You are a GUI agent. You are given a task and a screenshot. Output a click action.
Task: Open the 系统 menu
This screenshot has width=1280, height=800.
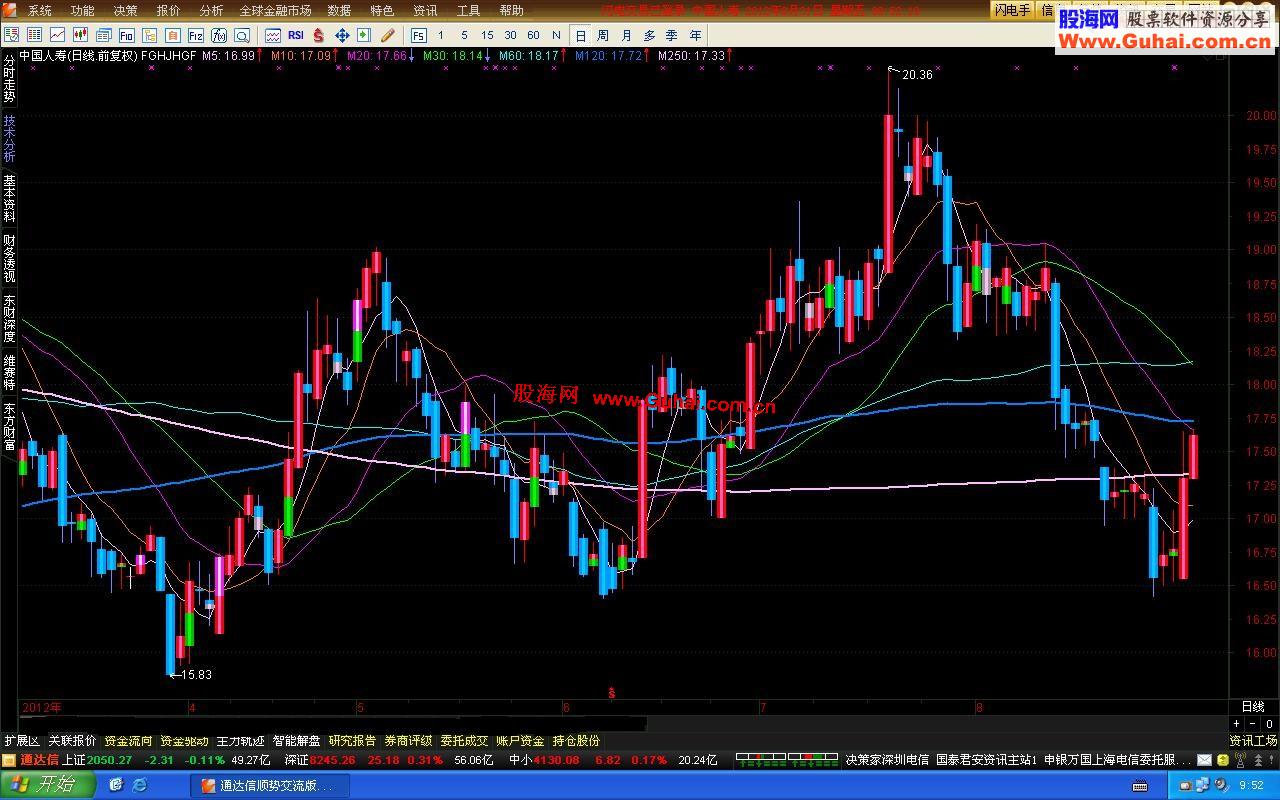[x=39, y=11]
